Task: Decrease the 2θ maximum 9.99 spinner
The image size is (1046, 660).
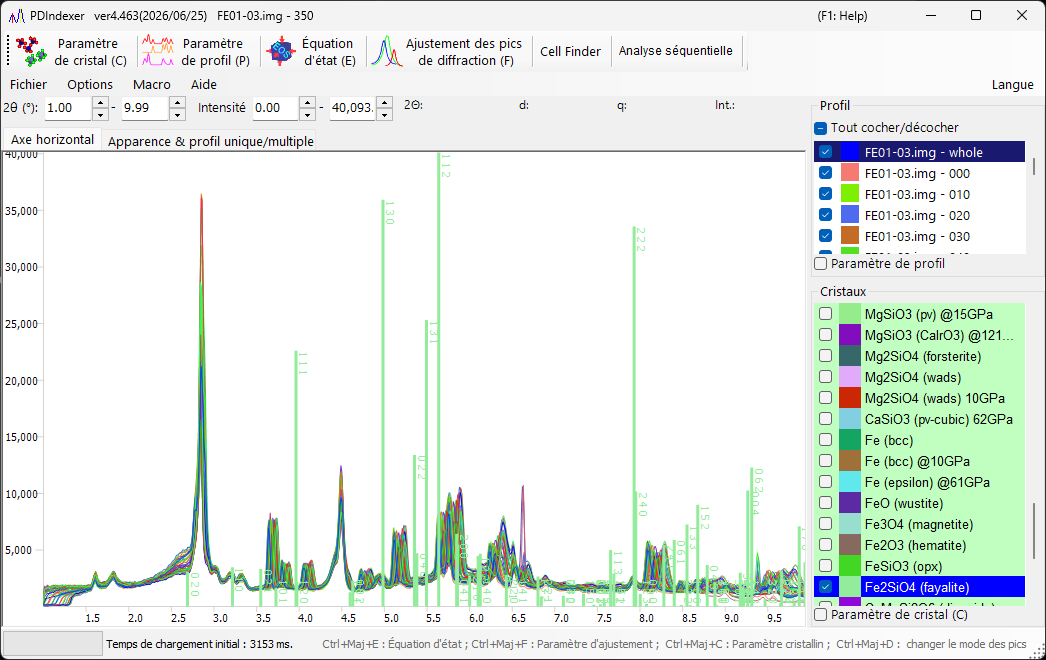Action: click(x=177, y=114)
